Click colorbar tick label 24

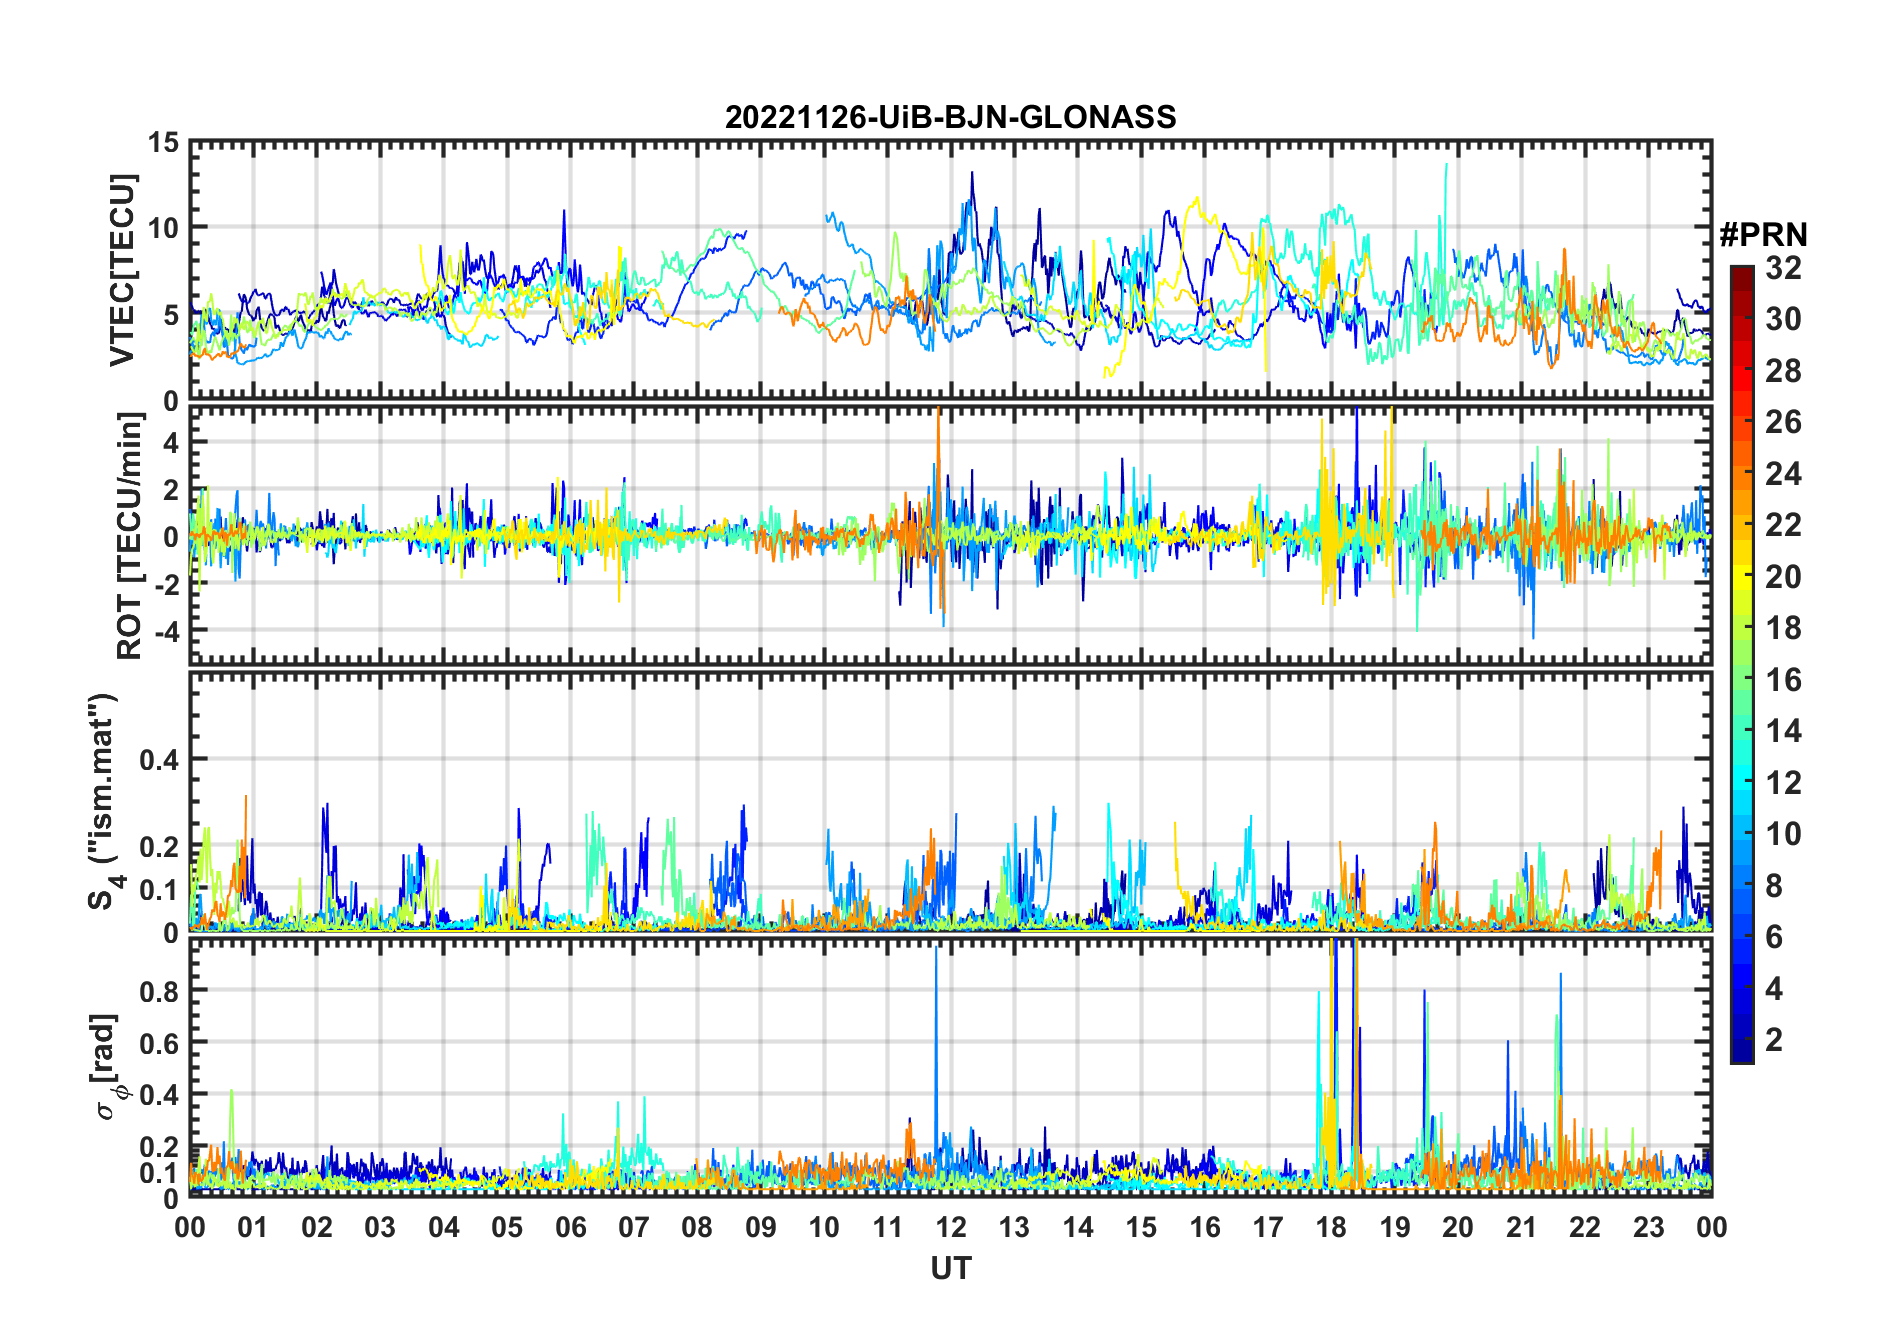click(1783, 474)
